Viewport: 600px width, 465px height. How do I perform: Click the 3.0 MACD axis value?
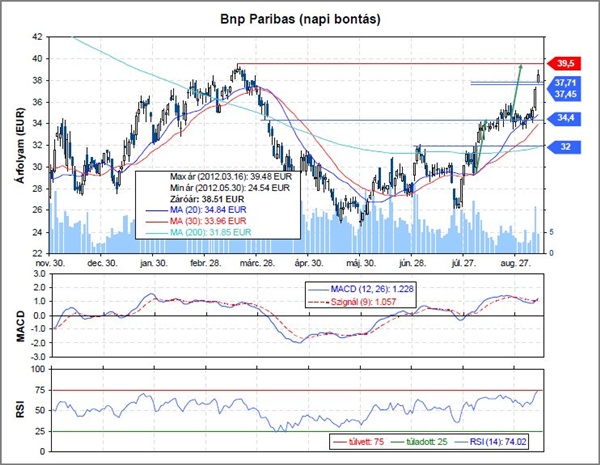pyautogui.click(x=39, y=274)
